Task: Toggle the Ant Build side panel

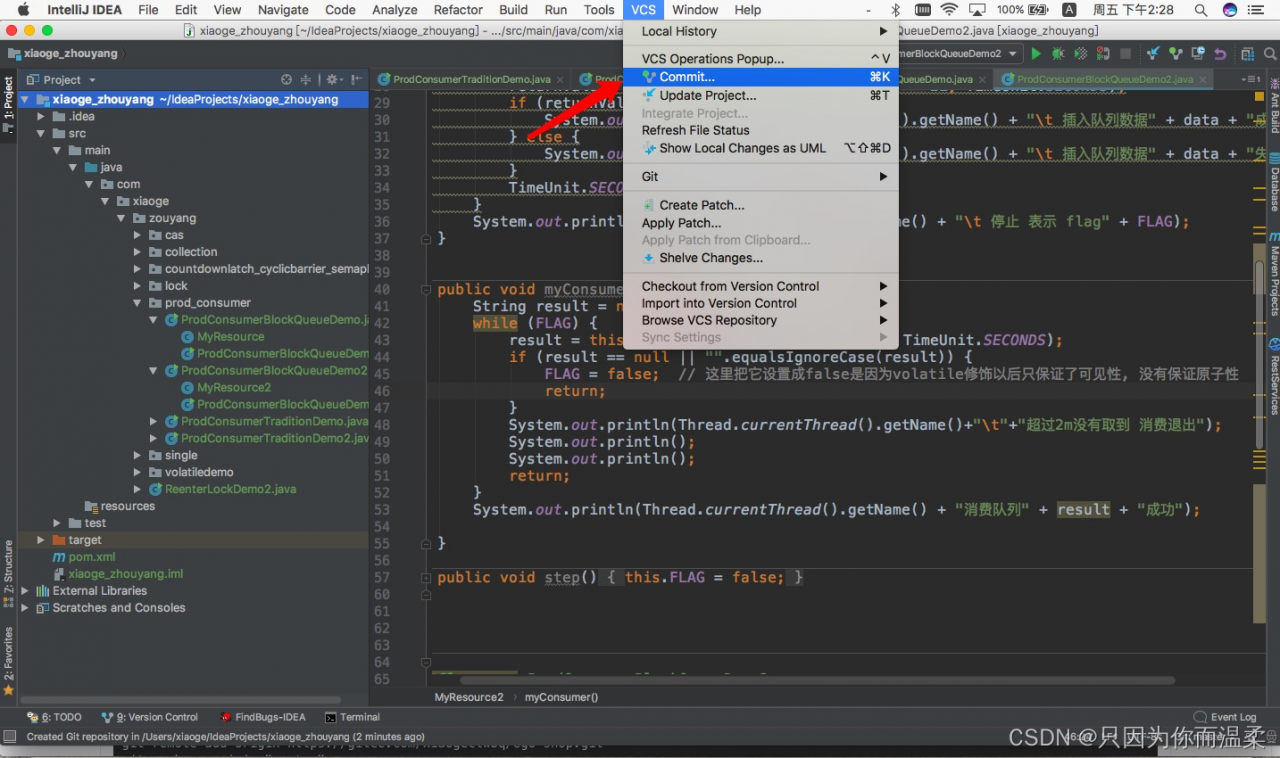Action: click(x=1274, y=106)
